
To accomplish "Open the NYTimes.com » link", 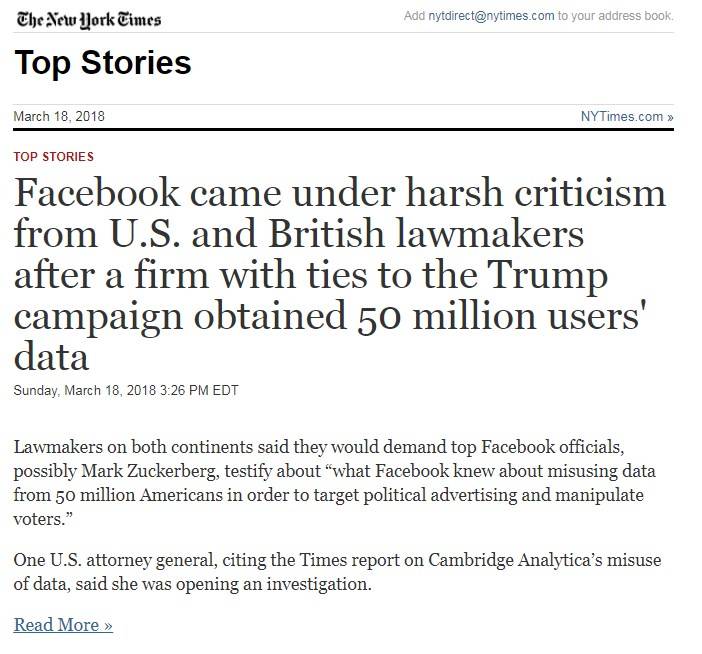I will pyautogui.click(x=626, y=117).
